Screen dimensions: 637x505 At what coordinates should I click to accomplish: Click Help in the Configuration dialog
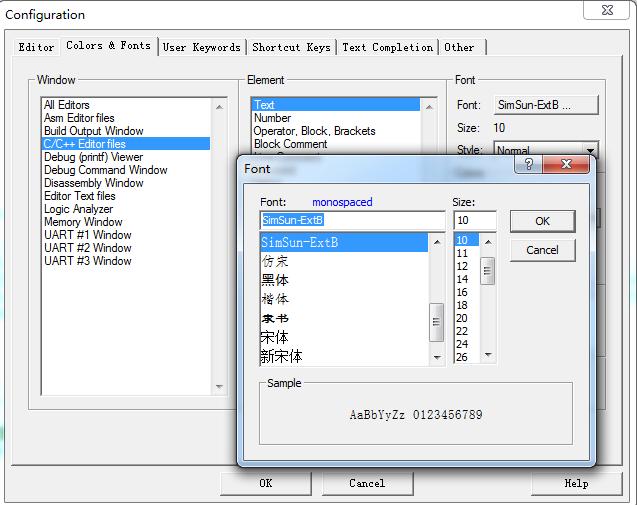click(576, 483)
